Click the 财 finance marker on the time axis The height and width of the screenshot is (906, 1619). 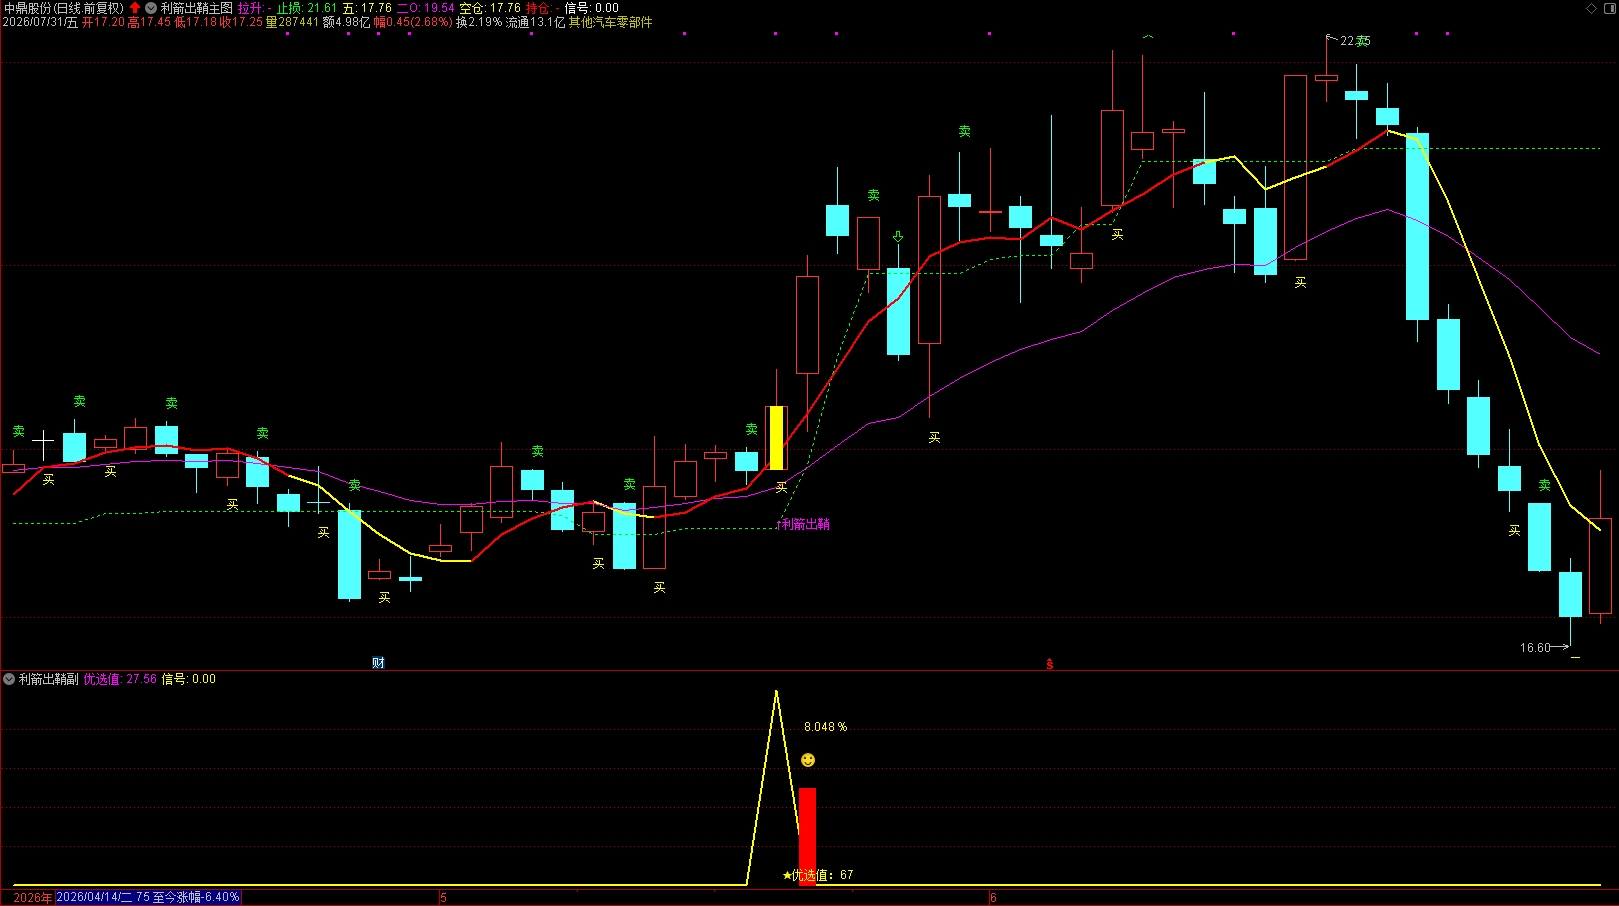378,663
